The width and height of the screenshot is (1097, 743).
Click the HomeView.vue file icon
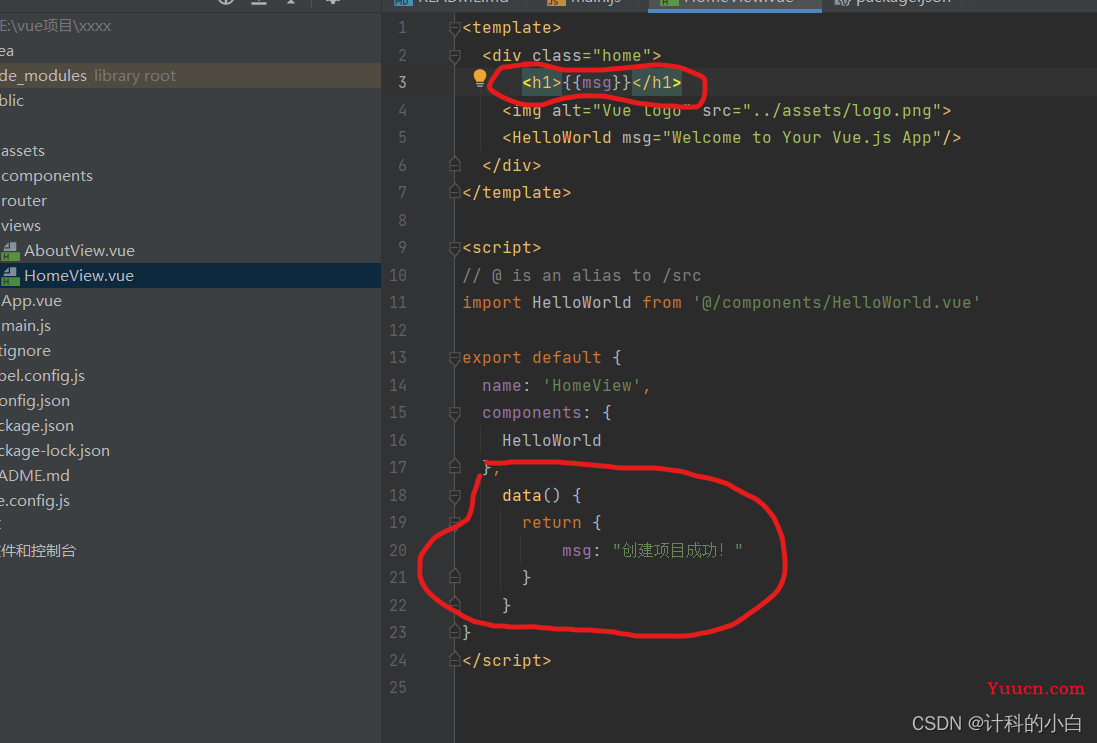click(x=10, y=276)
